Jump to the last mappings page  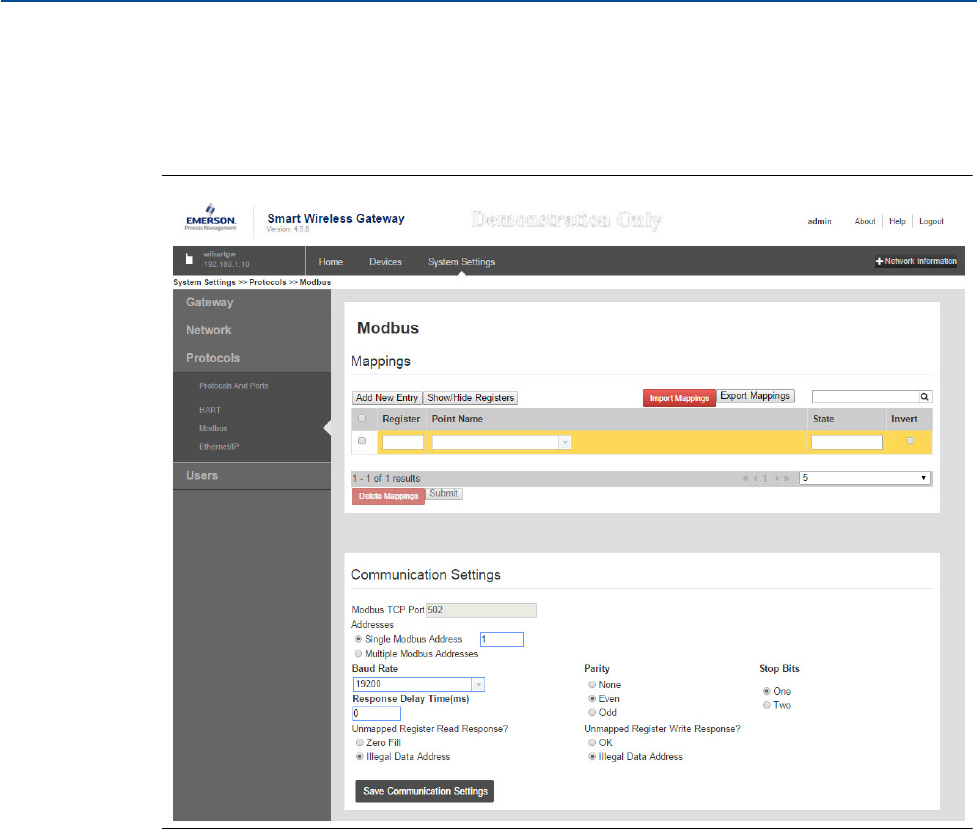coord(788,479)
